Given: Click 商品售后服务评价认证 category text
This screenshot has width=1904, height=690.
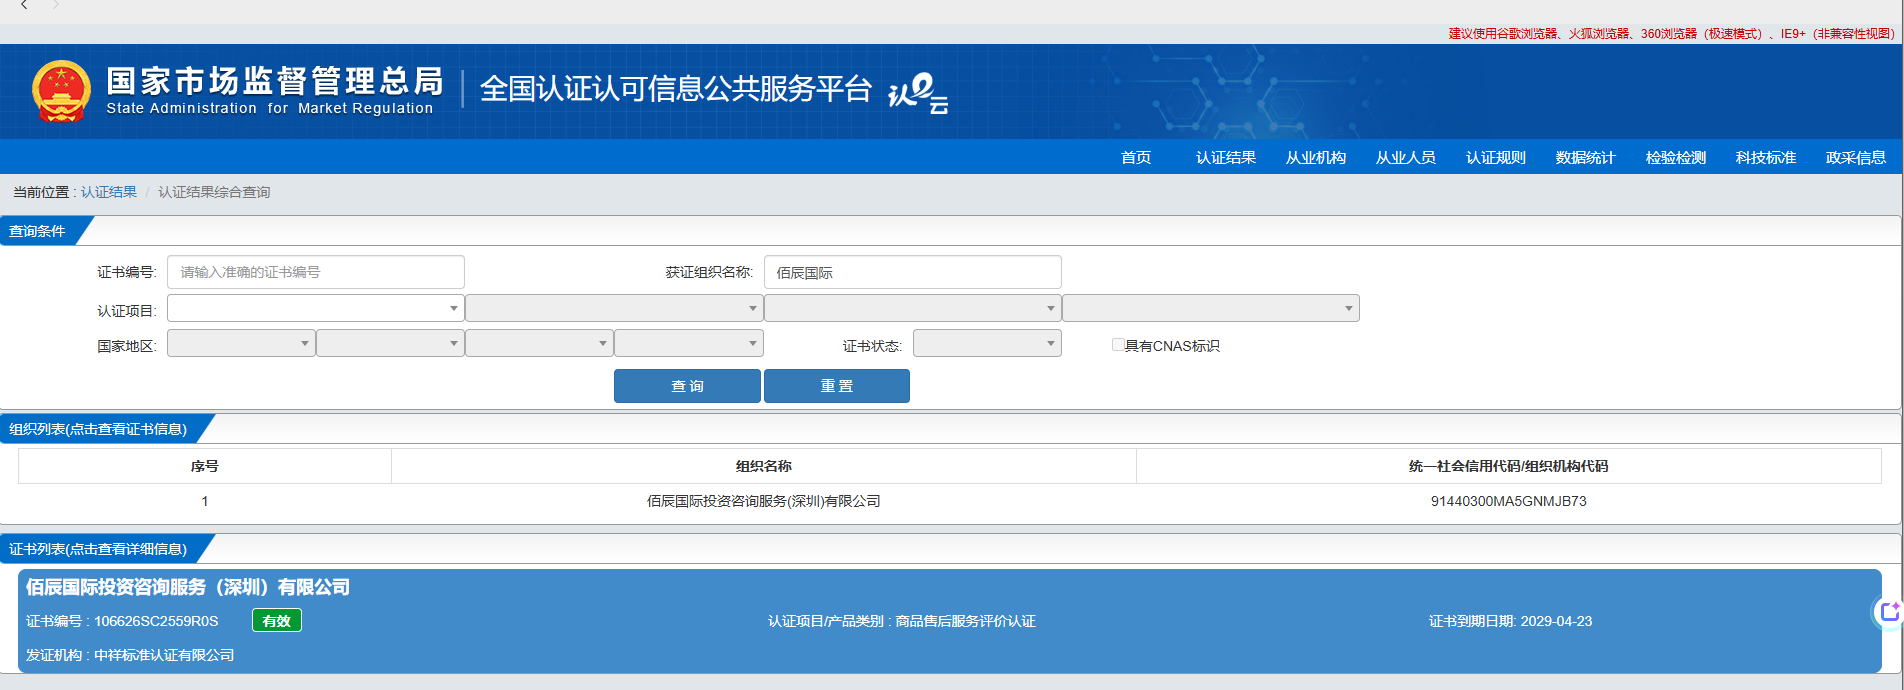Looking at the screenshot, I should 965,621.
